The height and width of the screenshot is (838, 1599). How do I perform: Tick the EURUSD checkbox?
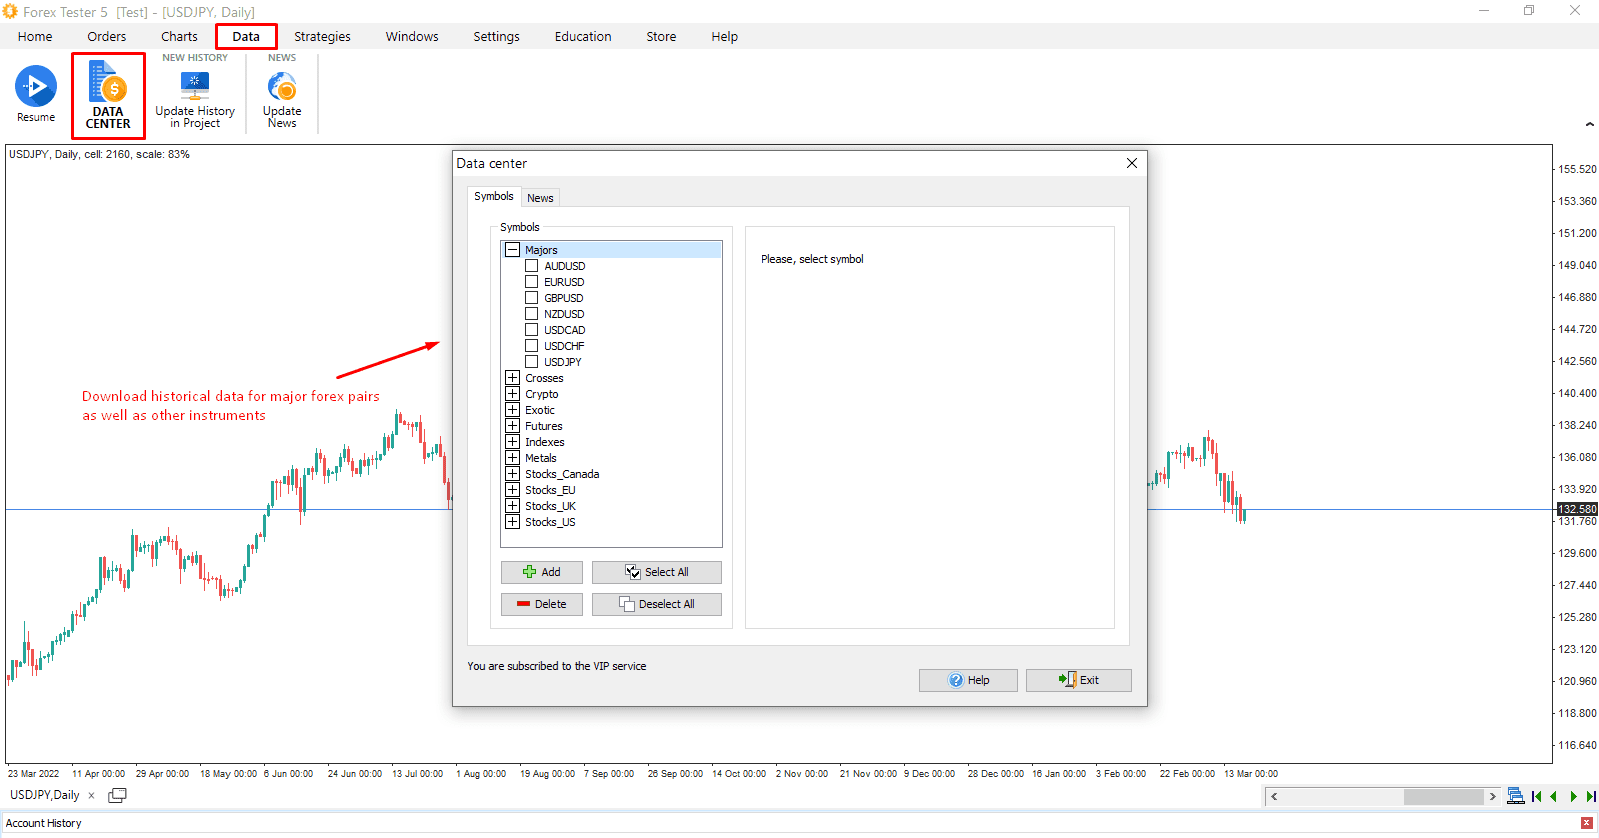coord(532,282)
